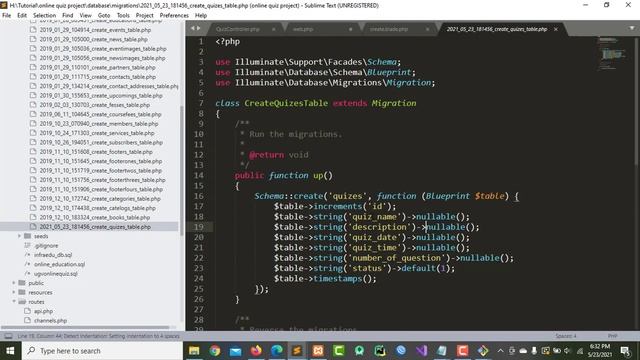Viewport: 640px width, 360px height.
Task: Click the tab navigation arrows
Action: [196, 28]
